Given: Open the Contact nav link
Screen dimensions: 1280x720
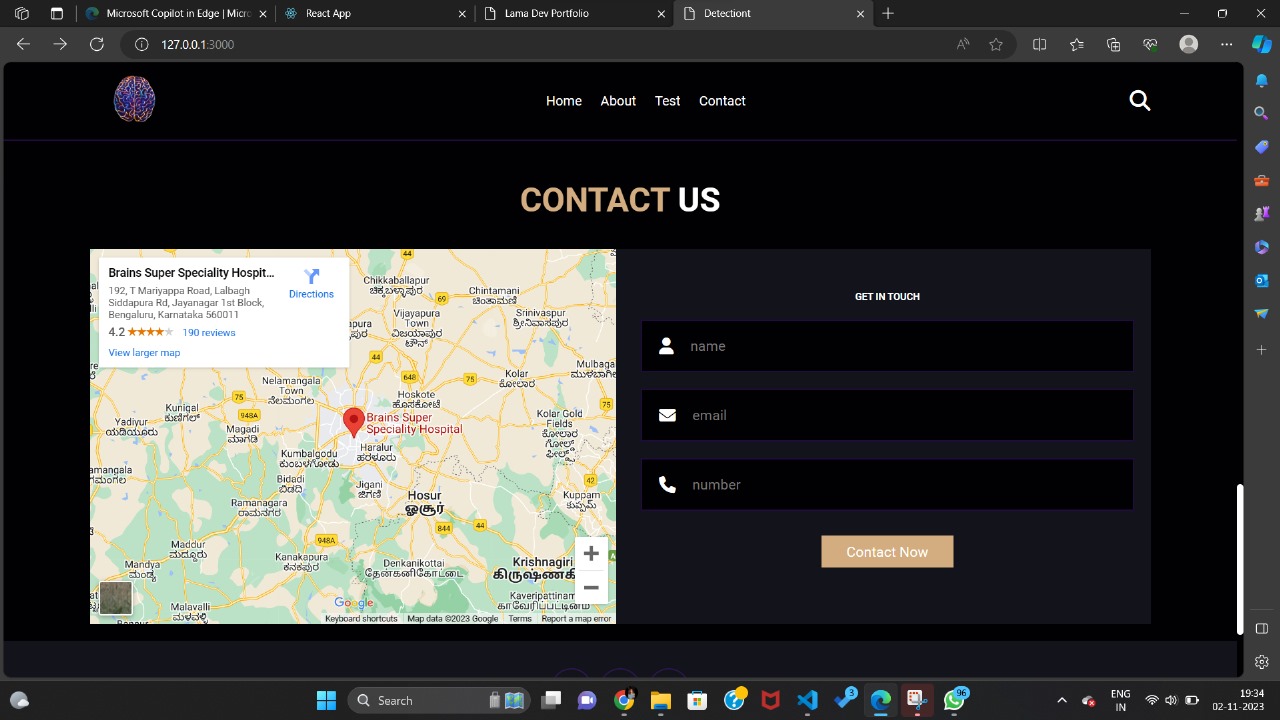Looking at the screenshot, I should click(x=722, y=101).
